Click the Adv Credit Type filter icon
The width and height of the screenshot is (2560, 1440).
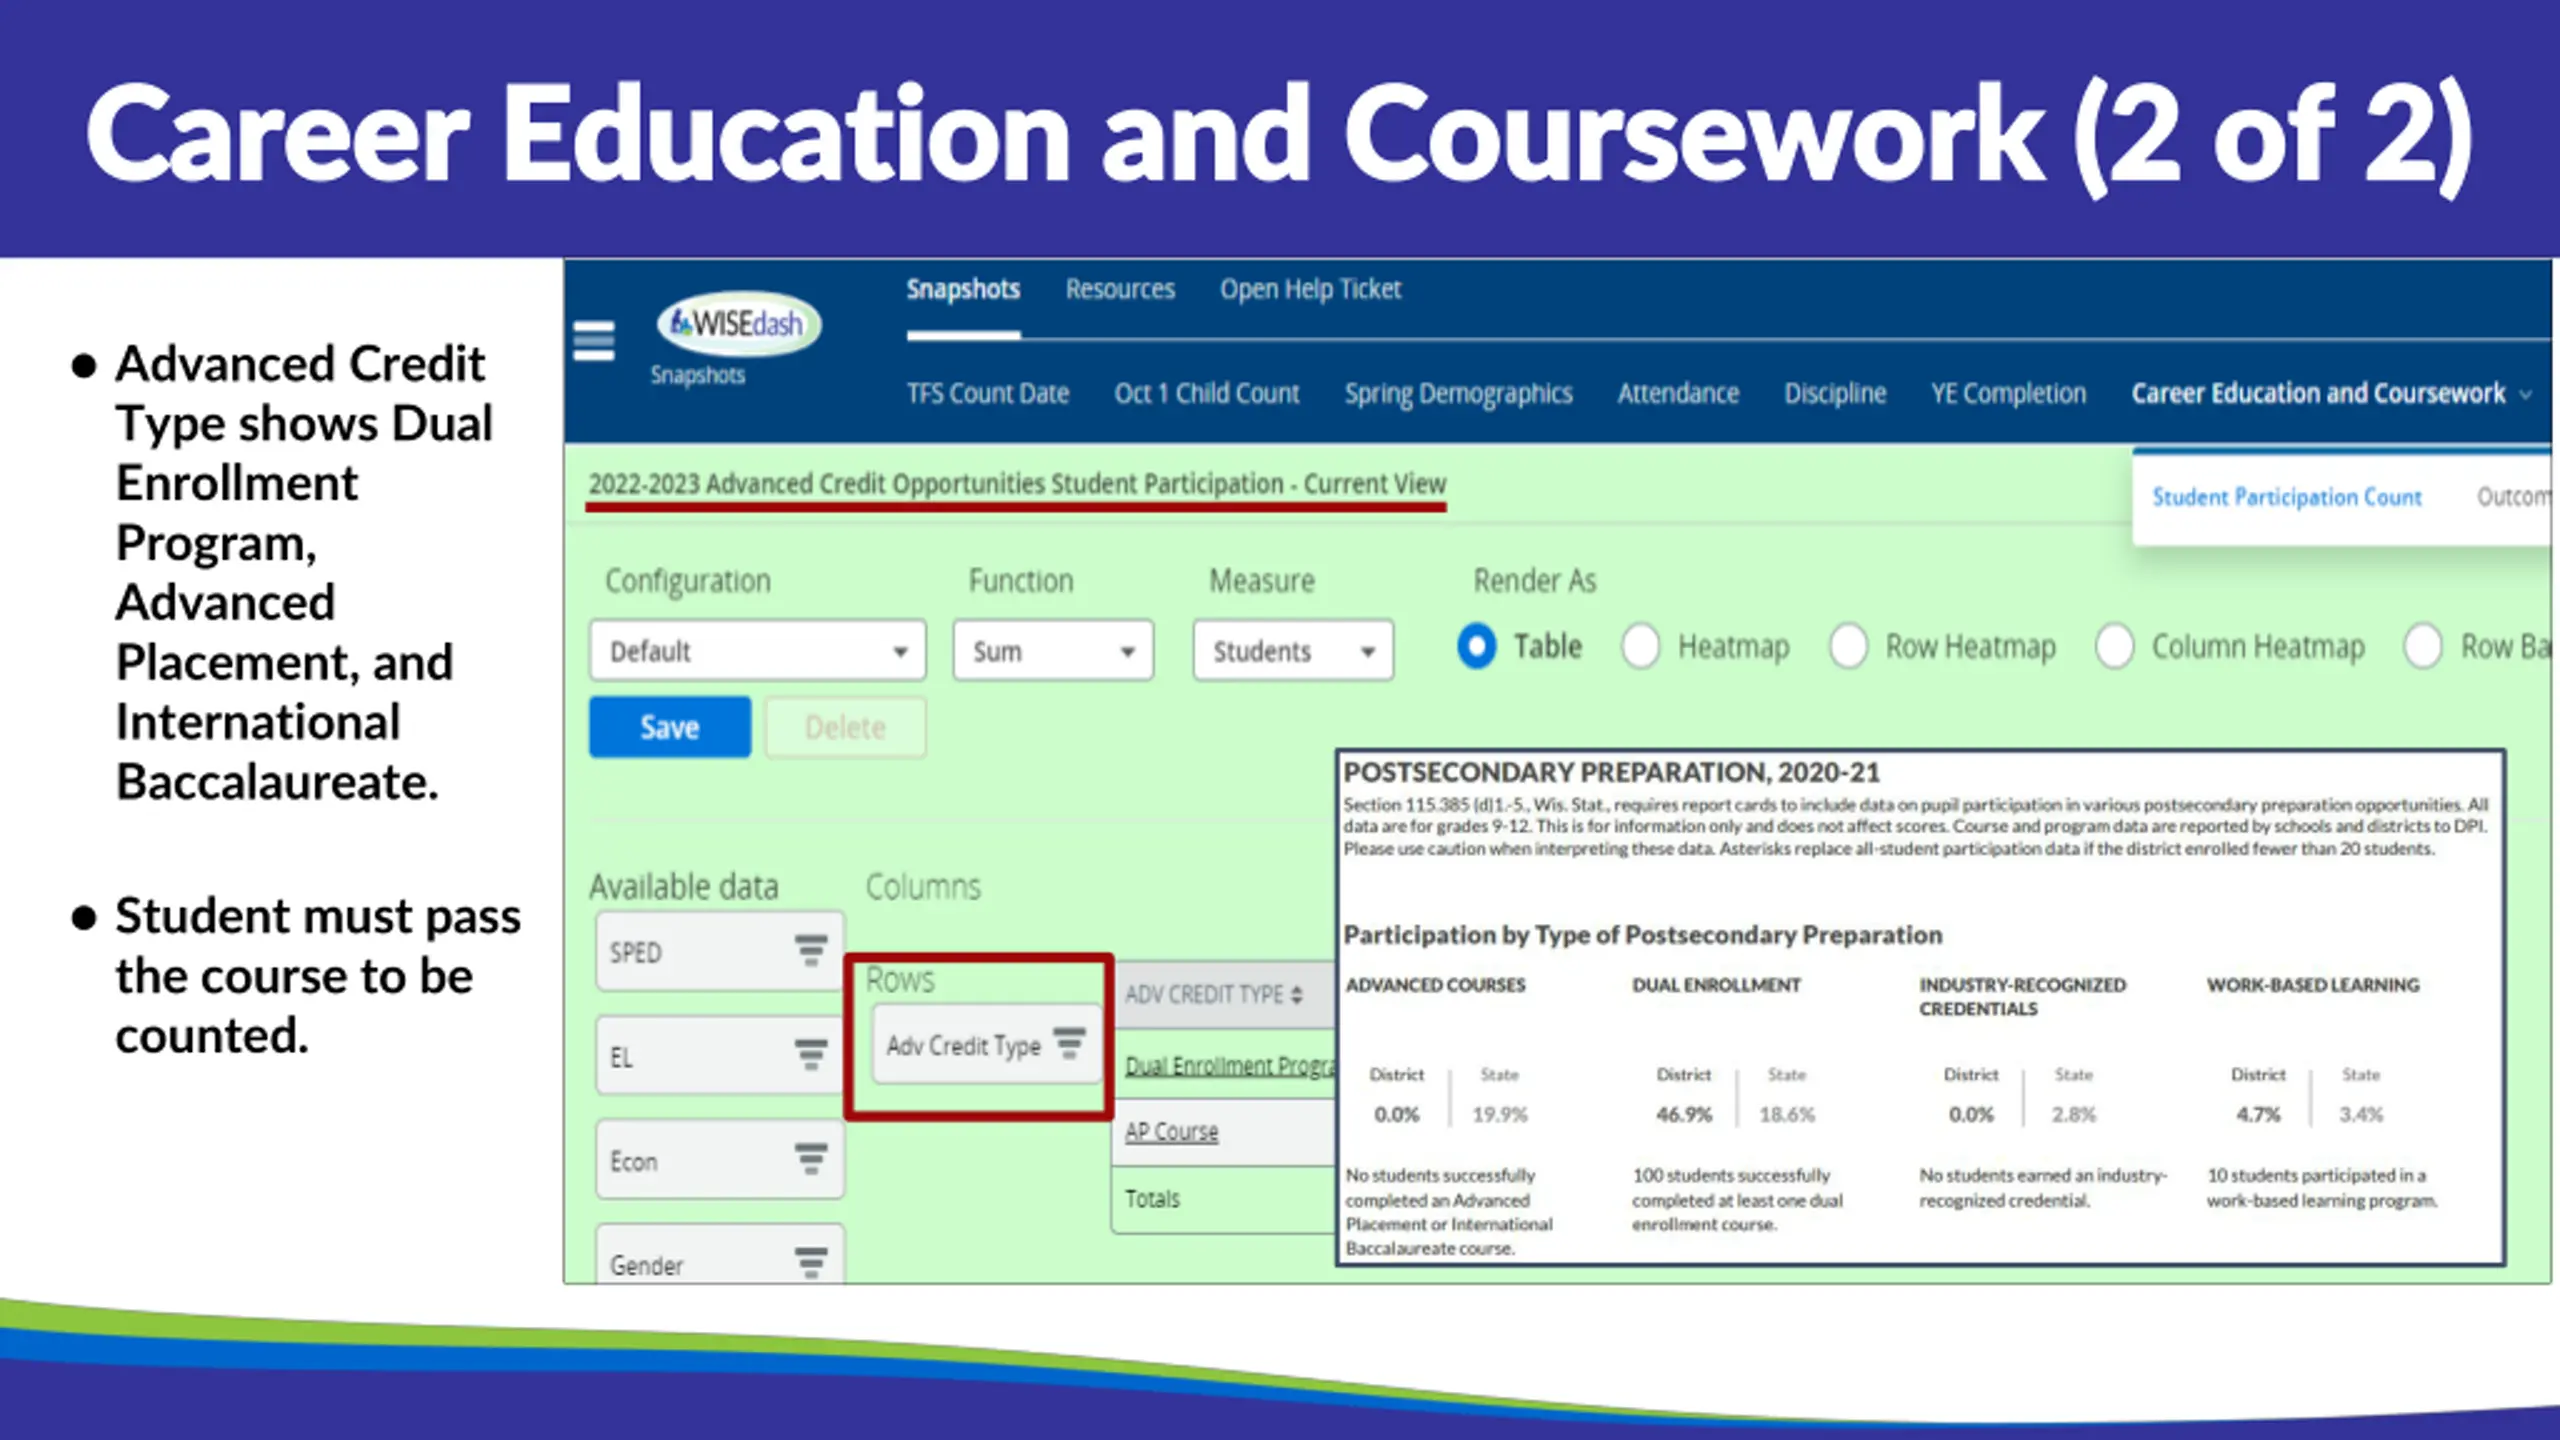coord(1069,1044)
